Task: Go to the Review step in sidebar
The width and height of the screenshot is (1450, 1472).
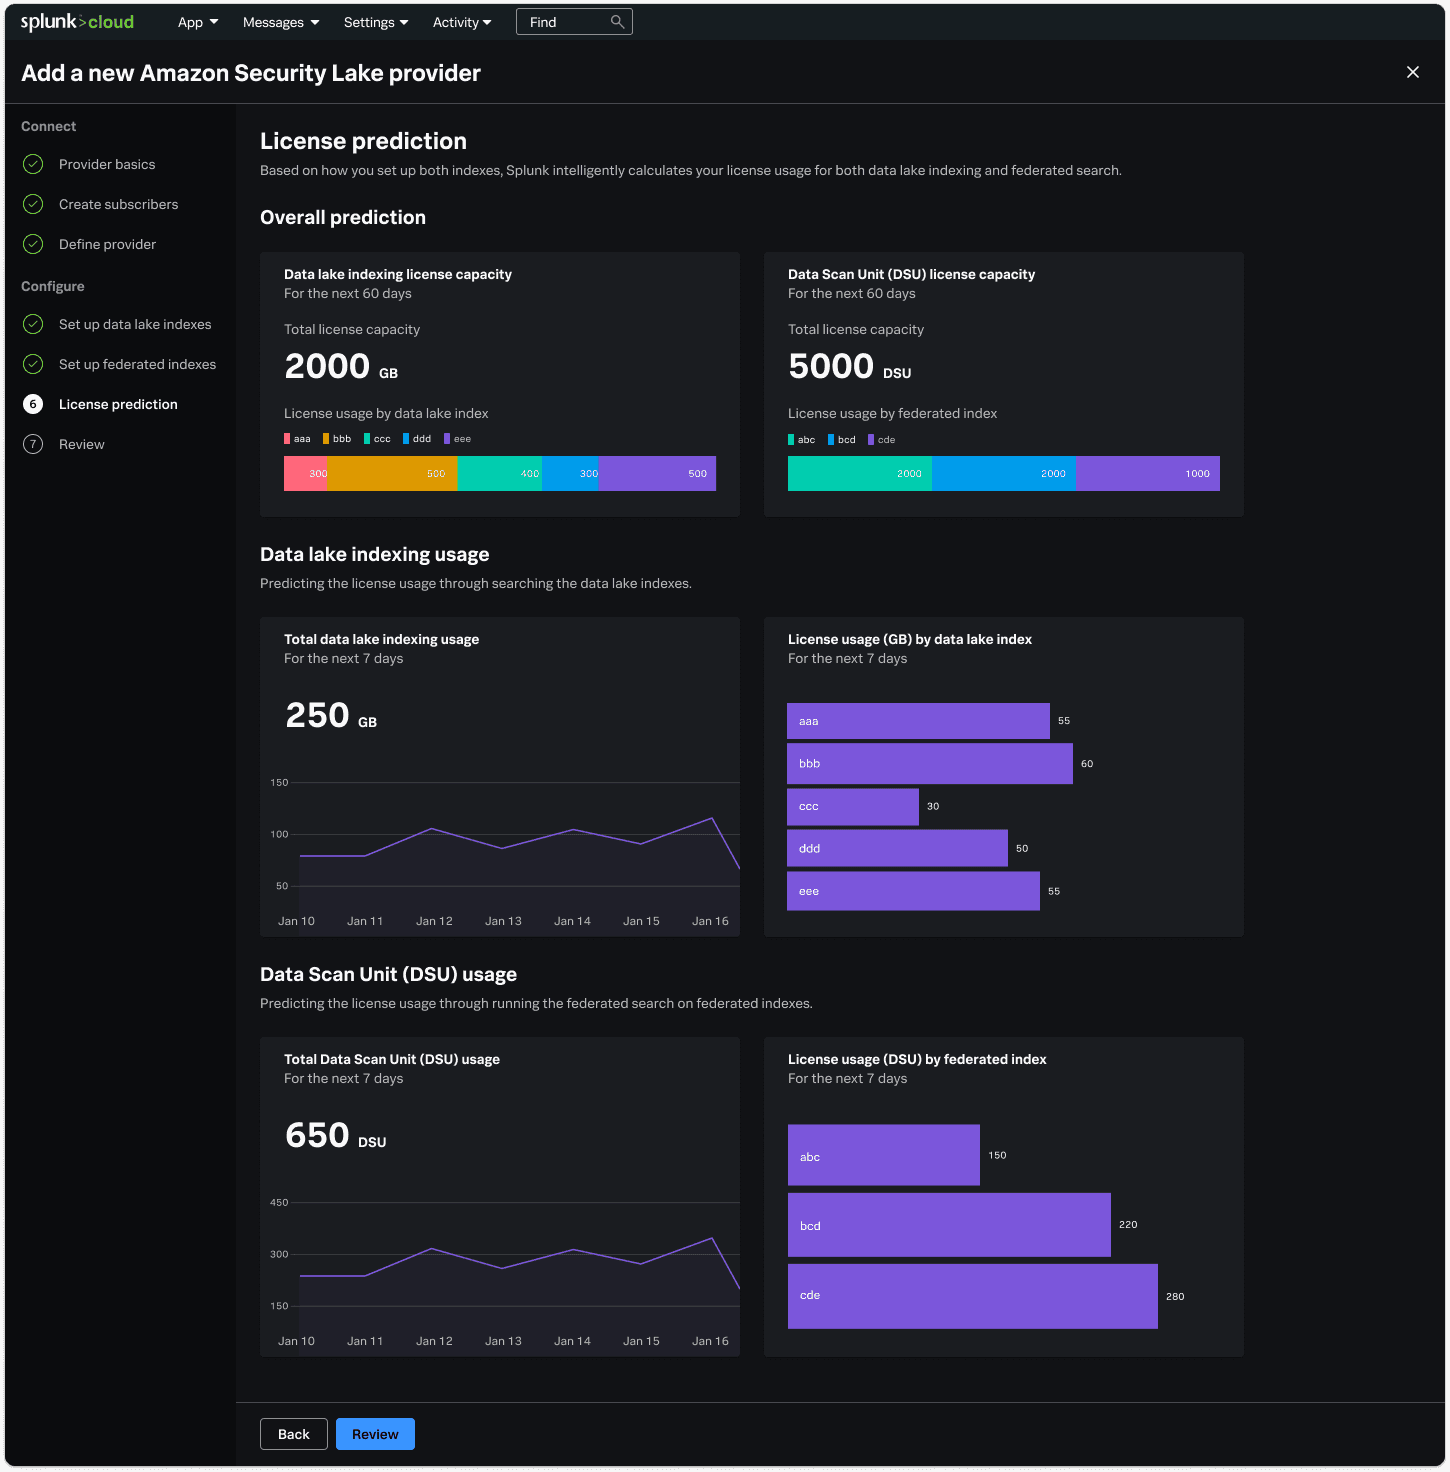Action: coord(81,444)
